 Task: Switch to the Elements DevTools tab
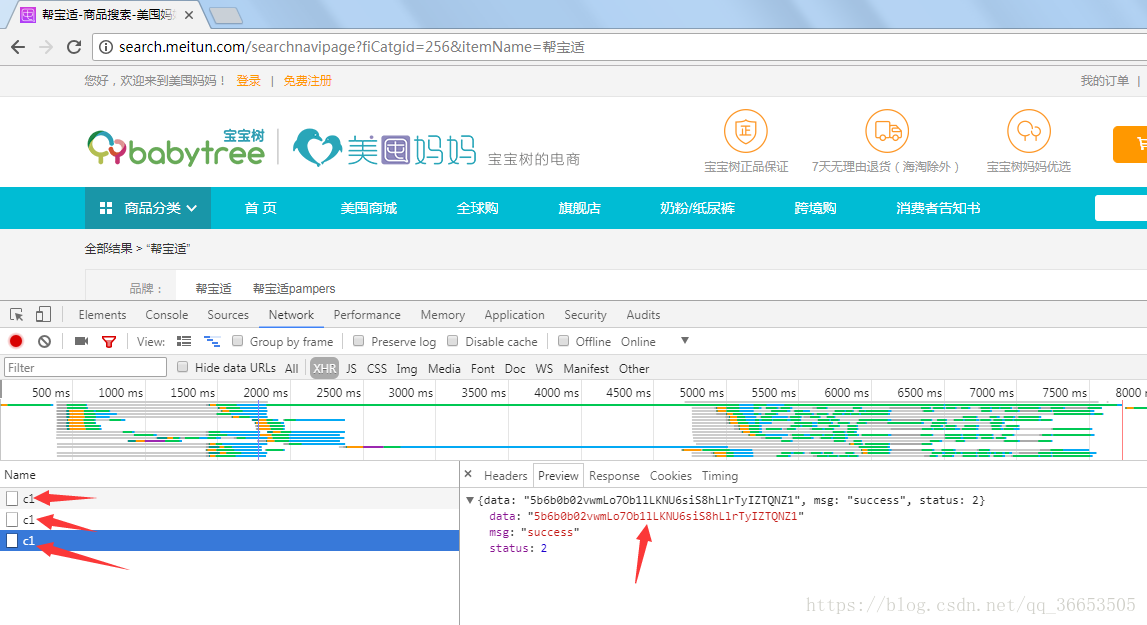(x=102, y=315)
